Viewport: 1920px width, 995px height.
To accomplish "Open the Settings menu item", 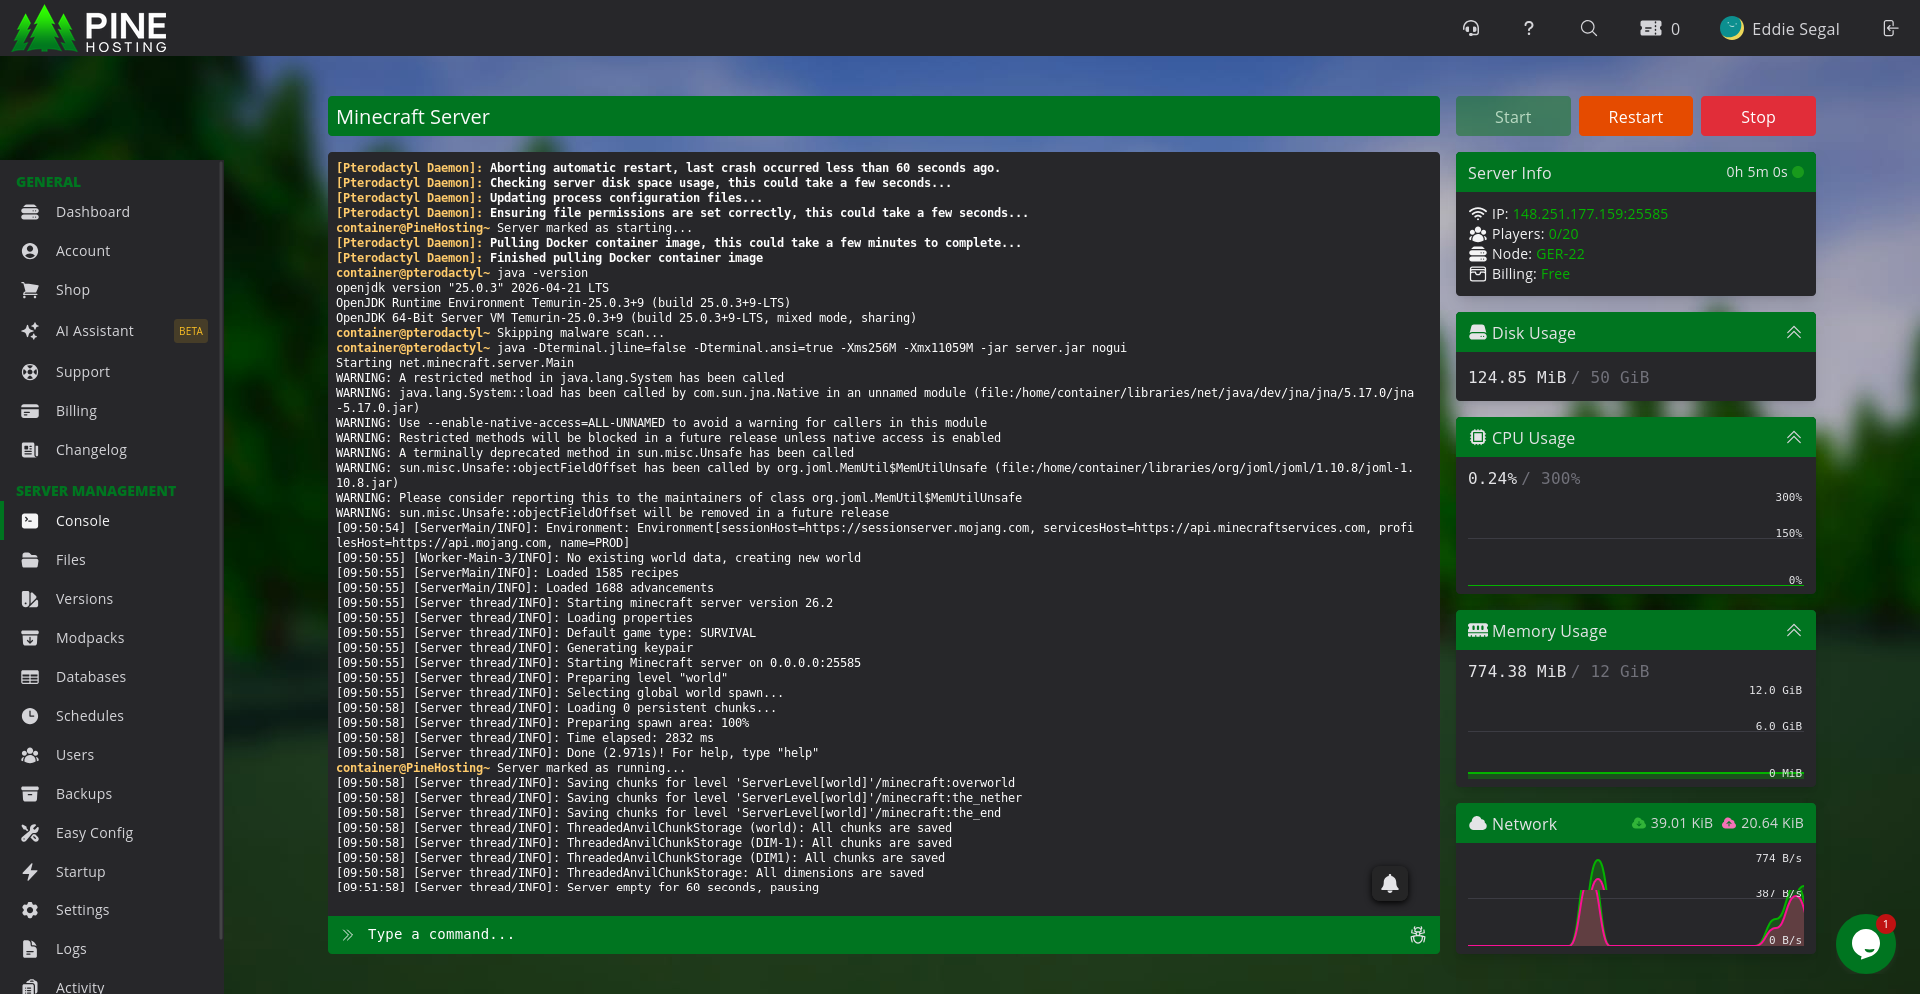I will click(x=110, y=910).
